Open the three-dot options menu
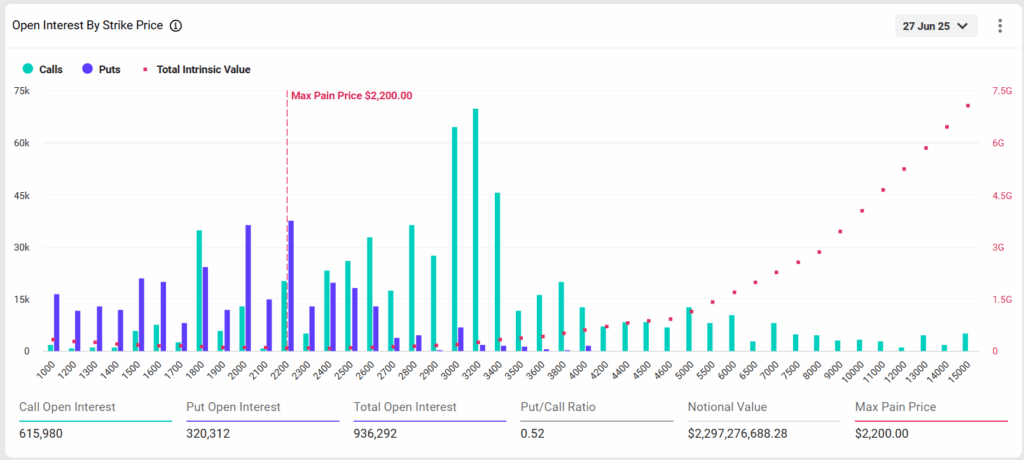The image size is (1024, 460). click(1000, 26)
